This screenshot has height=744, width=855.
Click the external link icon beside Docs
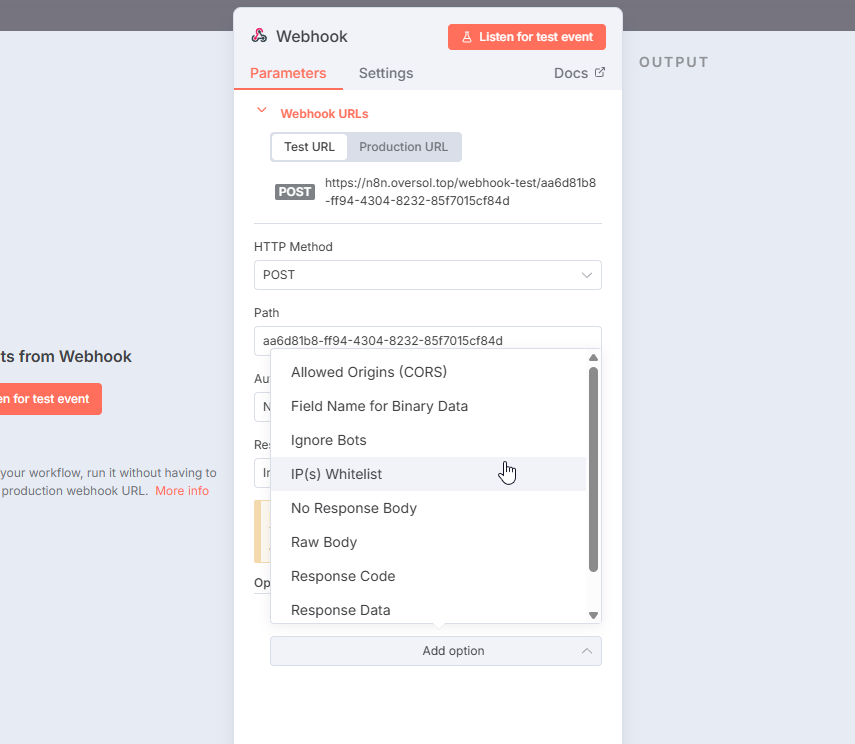click(x=600, y=72)
